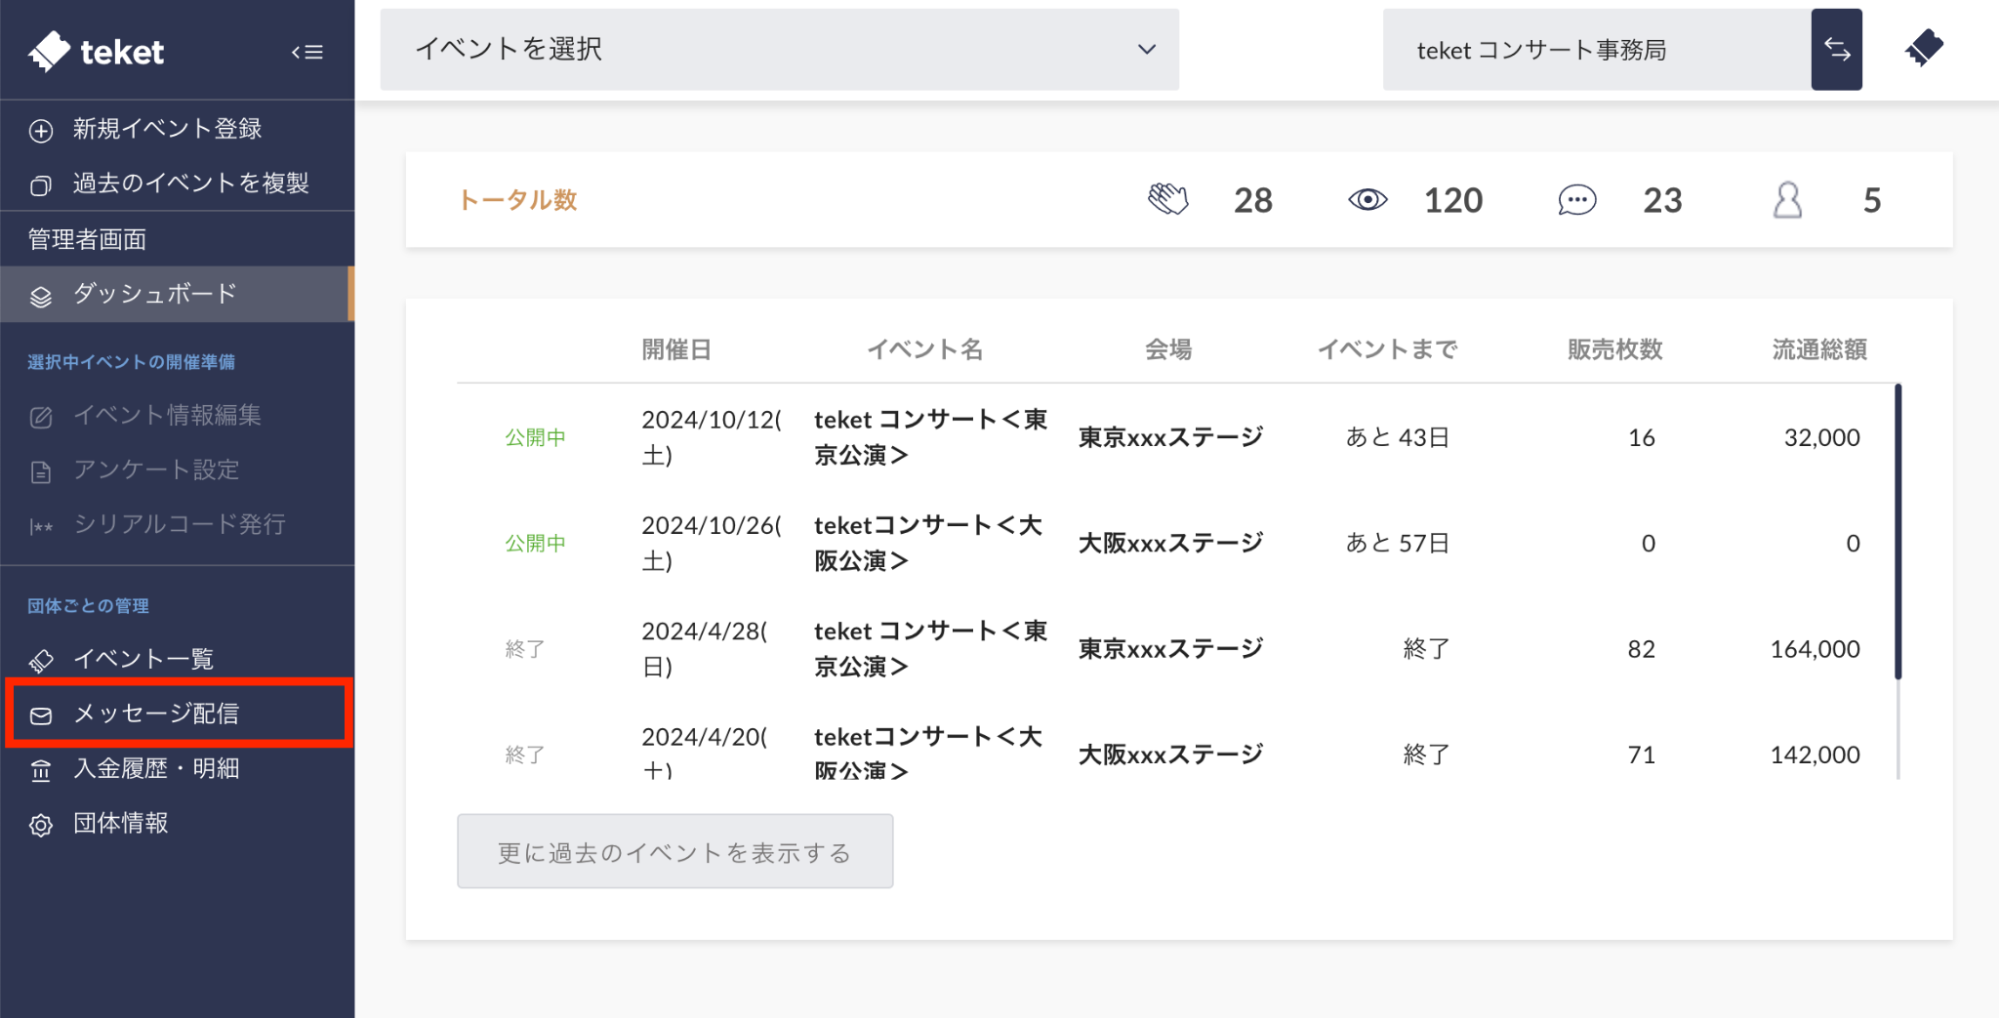The image size is (1999, 1019).
Task: Click 更に過去のイベントを表示する button
Action: coord(675,851)
